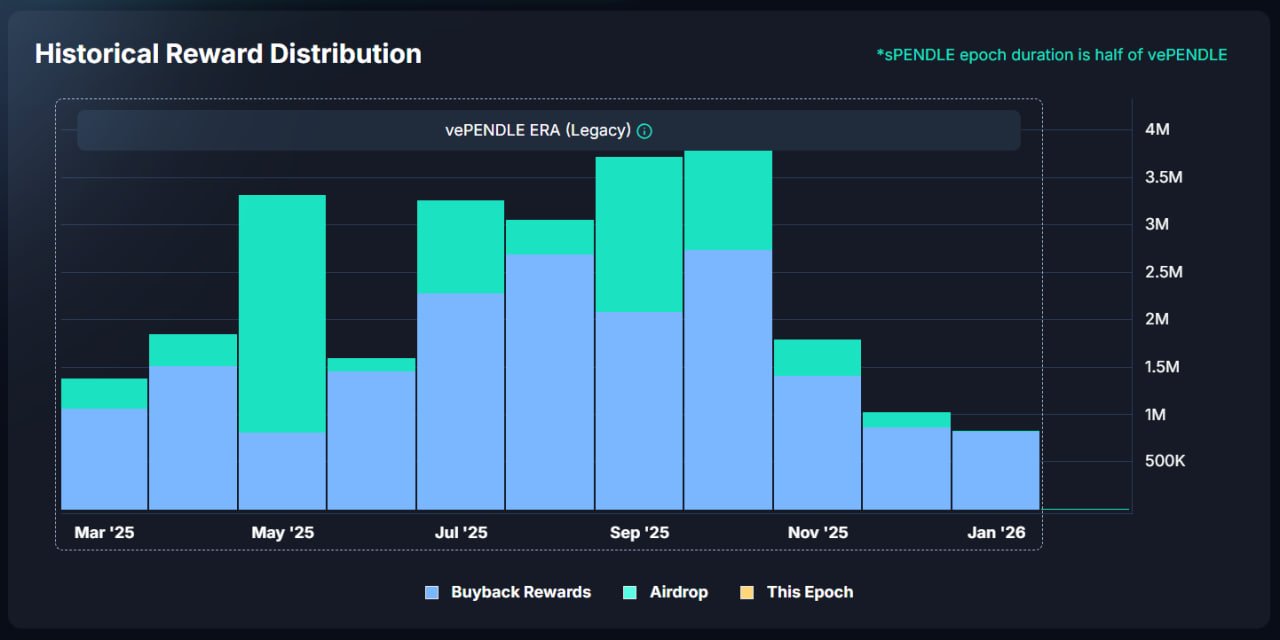
Task: Click the 4M y-axis label
Action: (x=1157, y=130)
